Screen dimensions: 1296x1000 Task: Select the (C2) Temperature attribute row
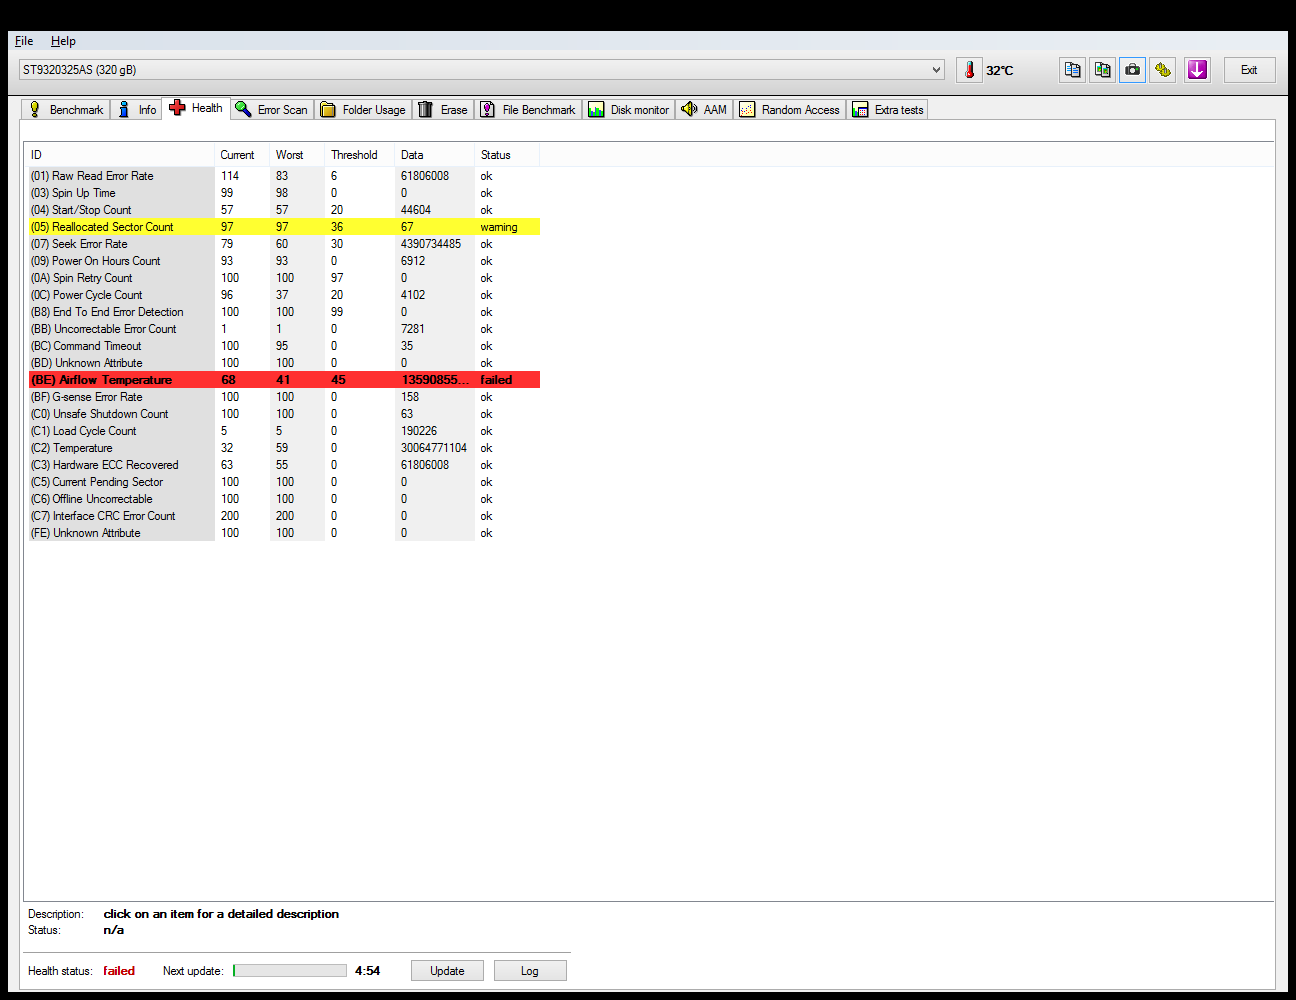coord(282,448)
